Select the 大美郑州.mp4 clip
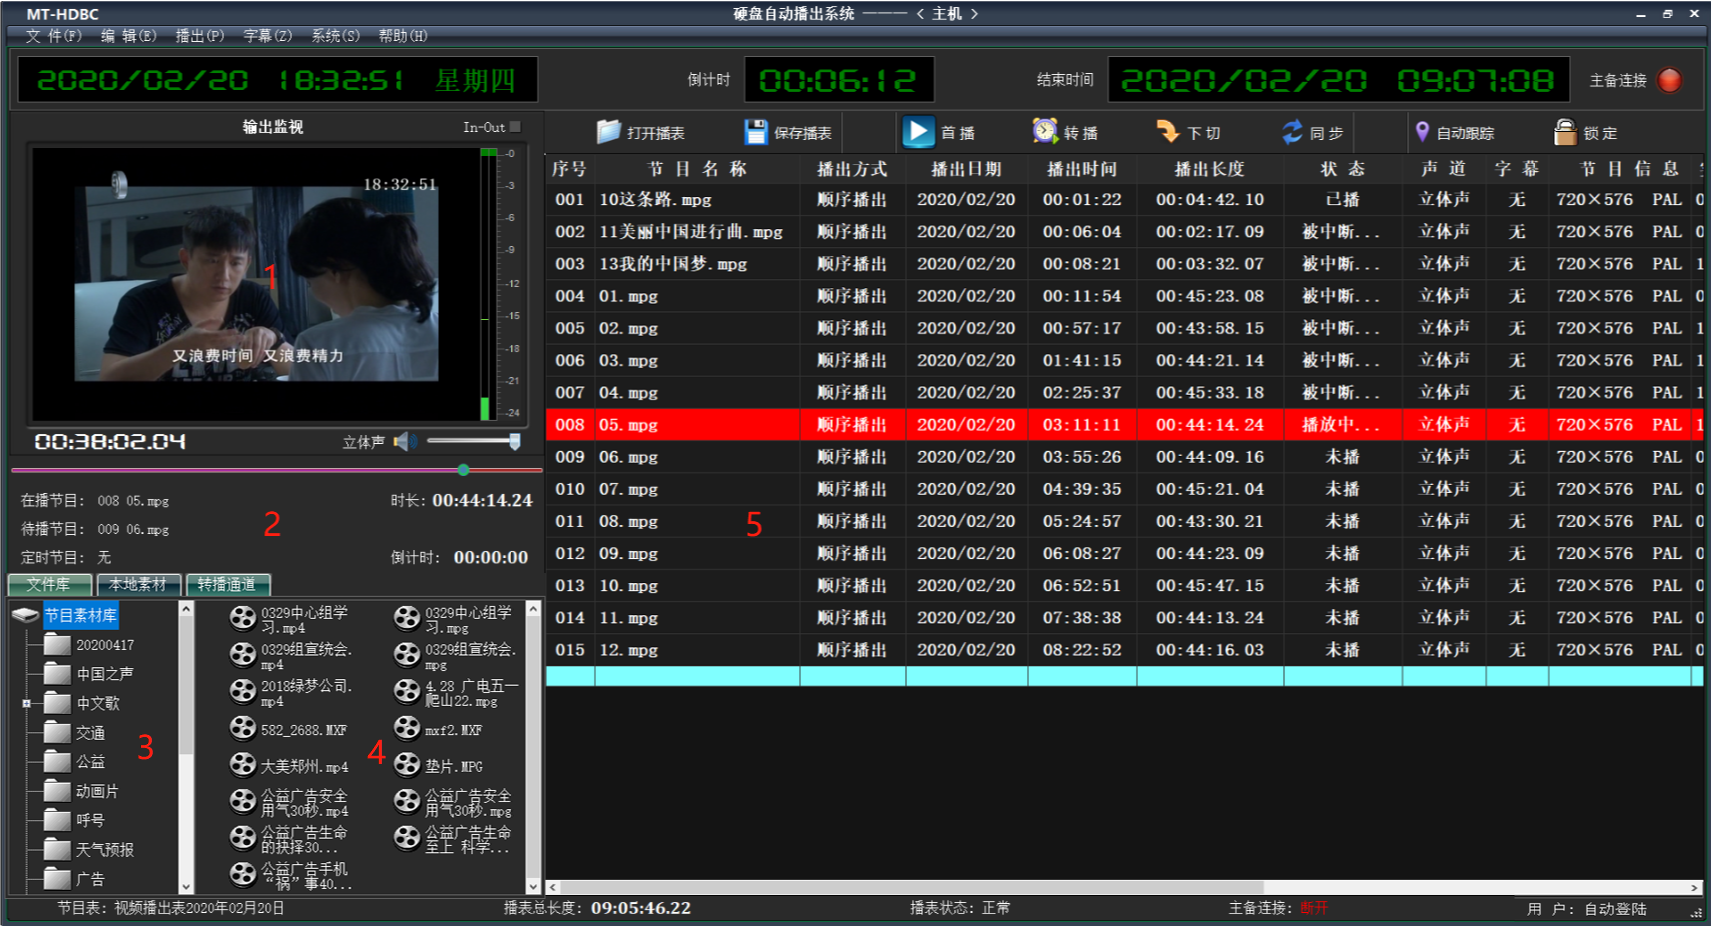The image size is (1711, 926). point(289,766)
